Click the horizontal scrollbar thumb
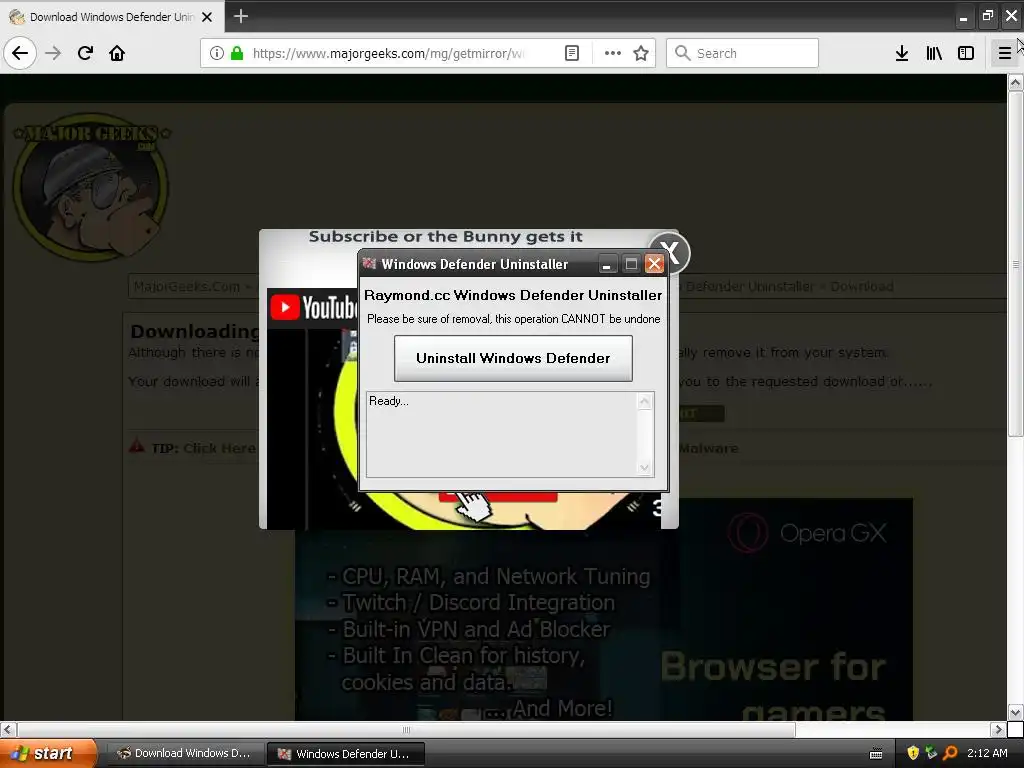 [x=406, y=729]
